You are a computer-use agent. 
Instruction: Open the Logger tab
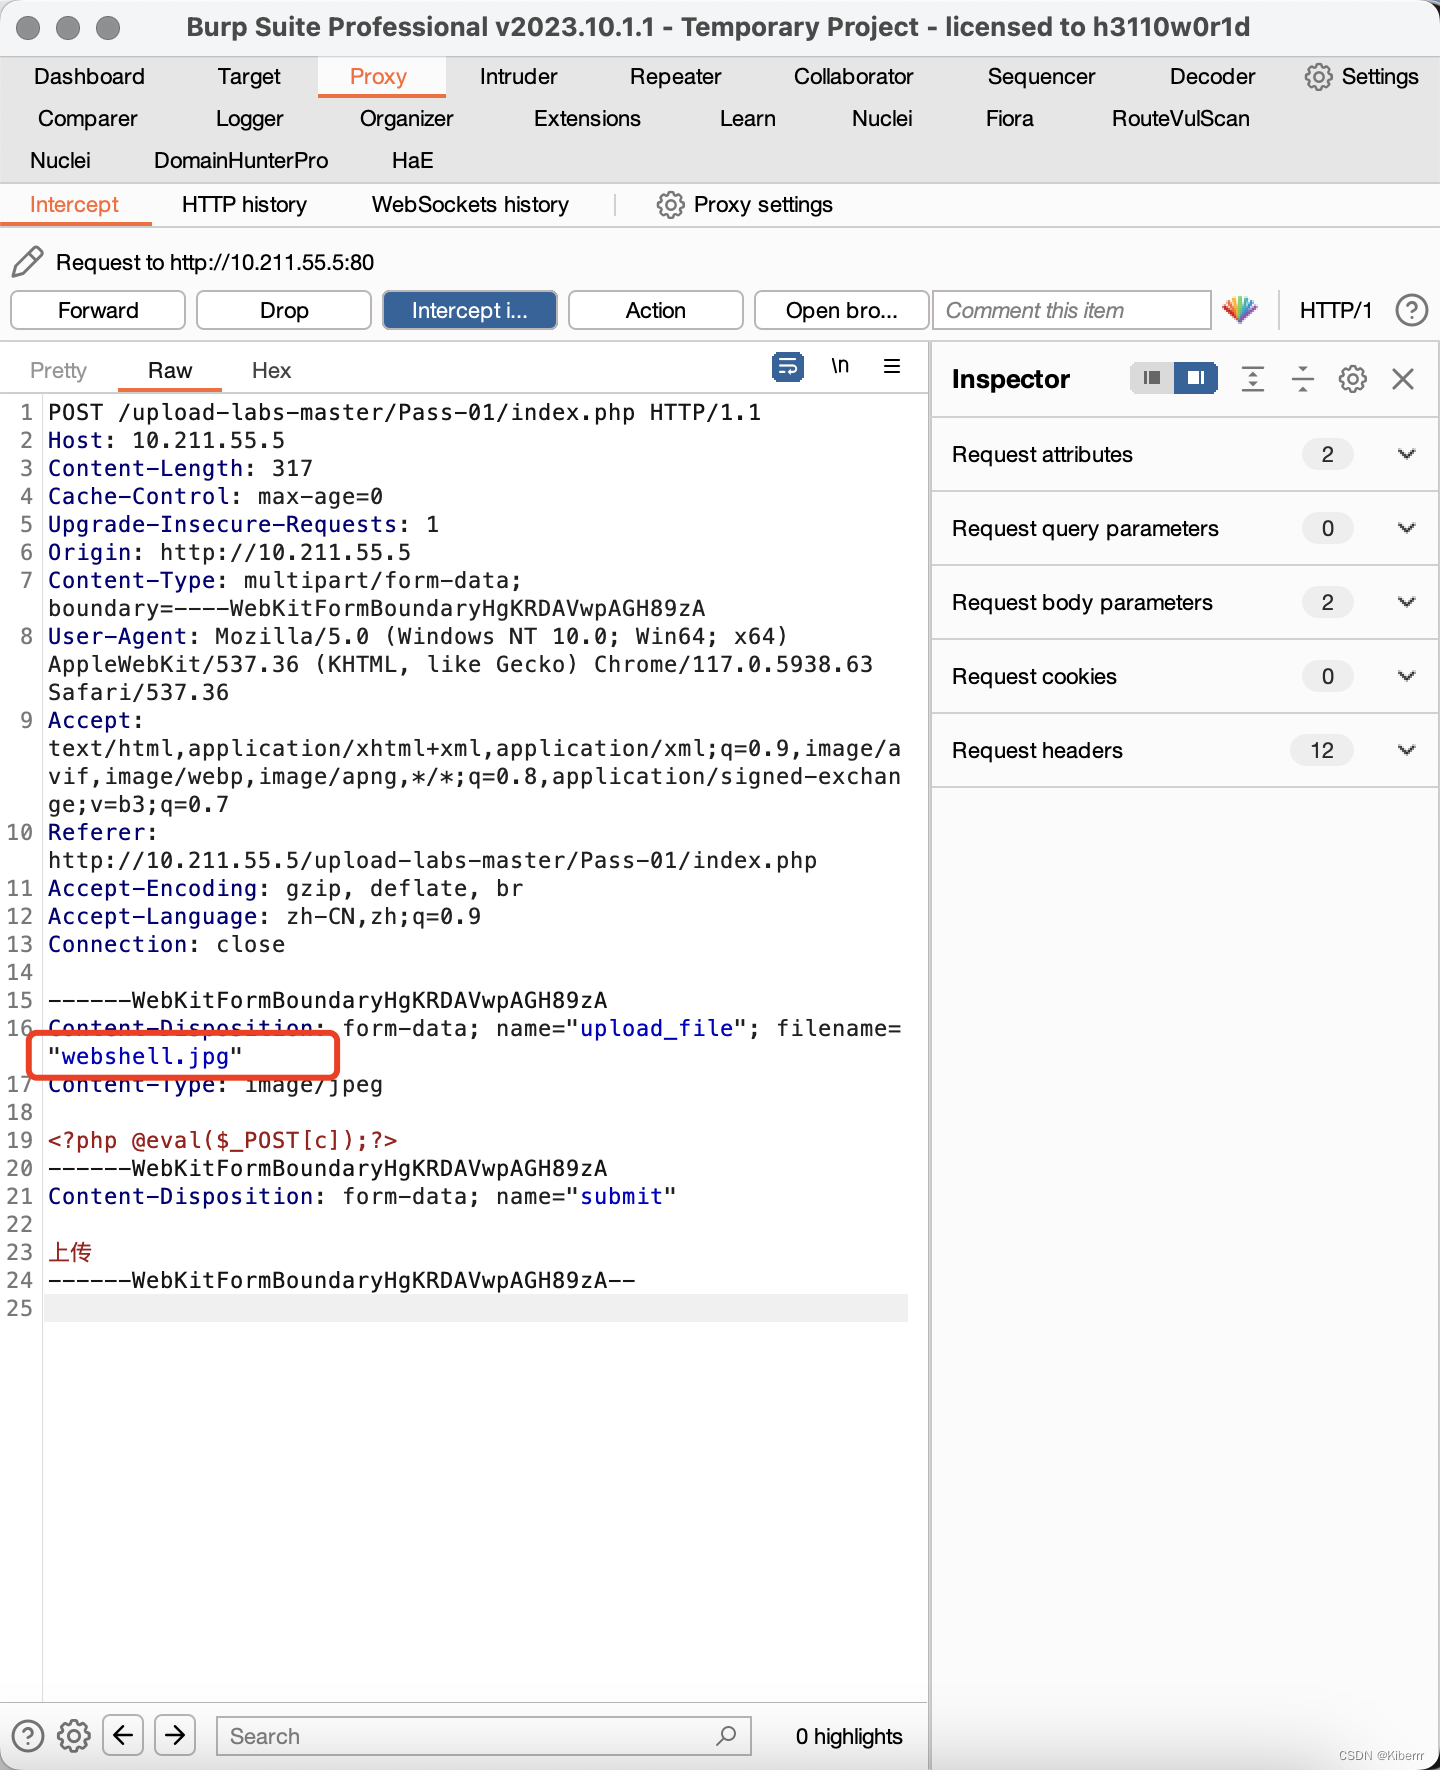click(x=249, y=119)
